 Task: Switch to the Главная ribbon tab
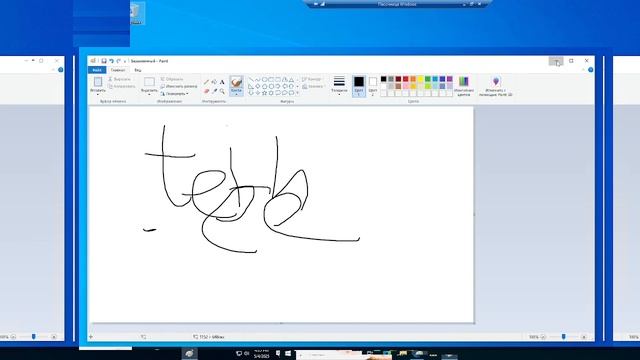click(118, 70)
